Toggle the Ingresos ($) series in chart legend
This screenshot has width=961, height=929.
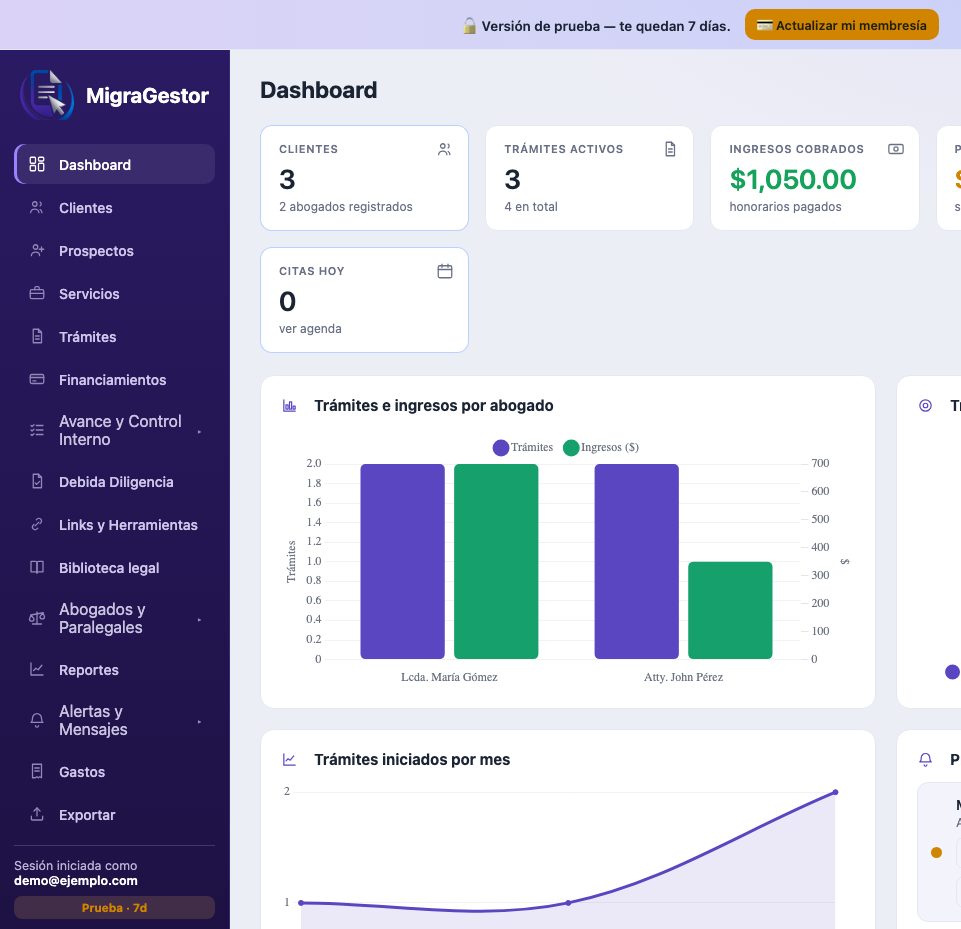[x=601, y=447]
